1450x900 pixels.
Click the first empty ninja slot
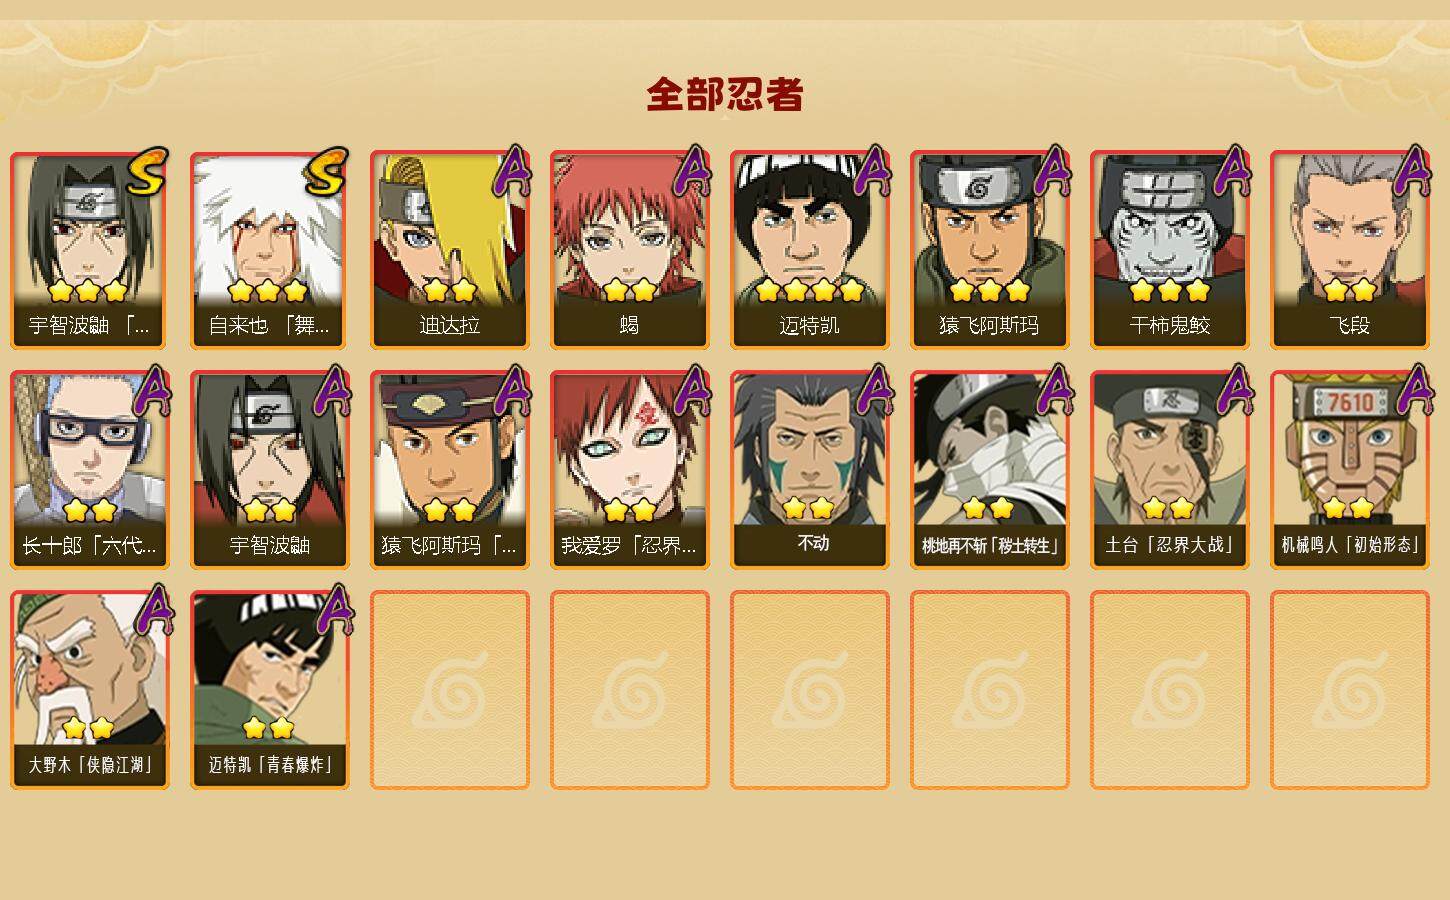tap(450, 690)
